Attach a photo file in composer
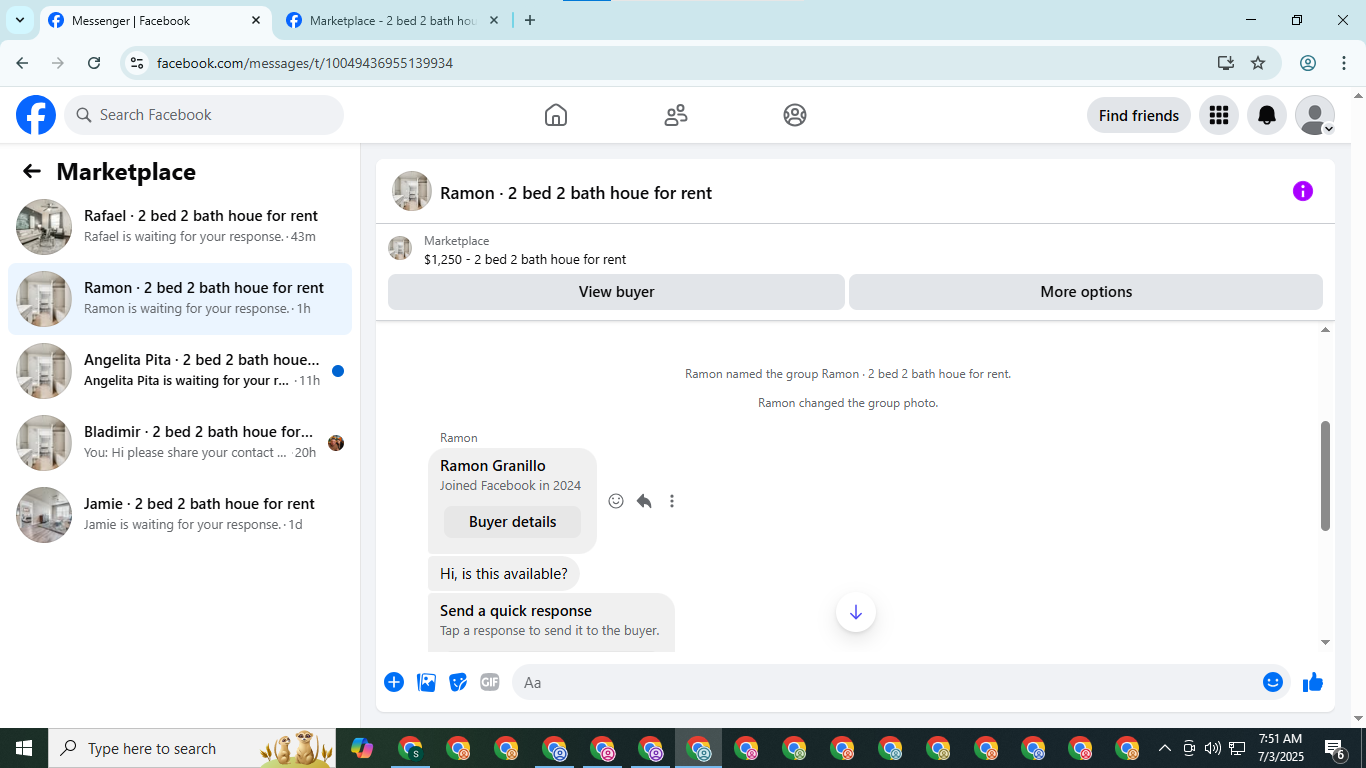Viewport: 1366px width, 768px height. pyautogui.click(x=426, y=682)
